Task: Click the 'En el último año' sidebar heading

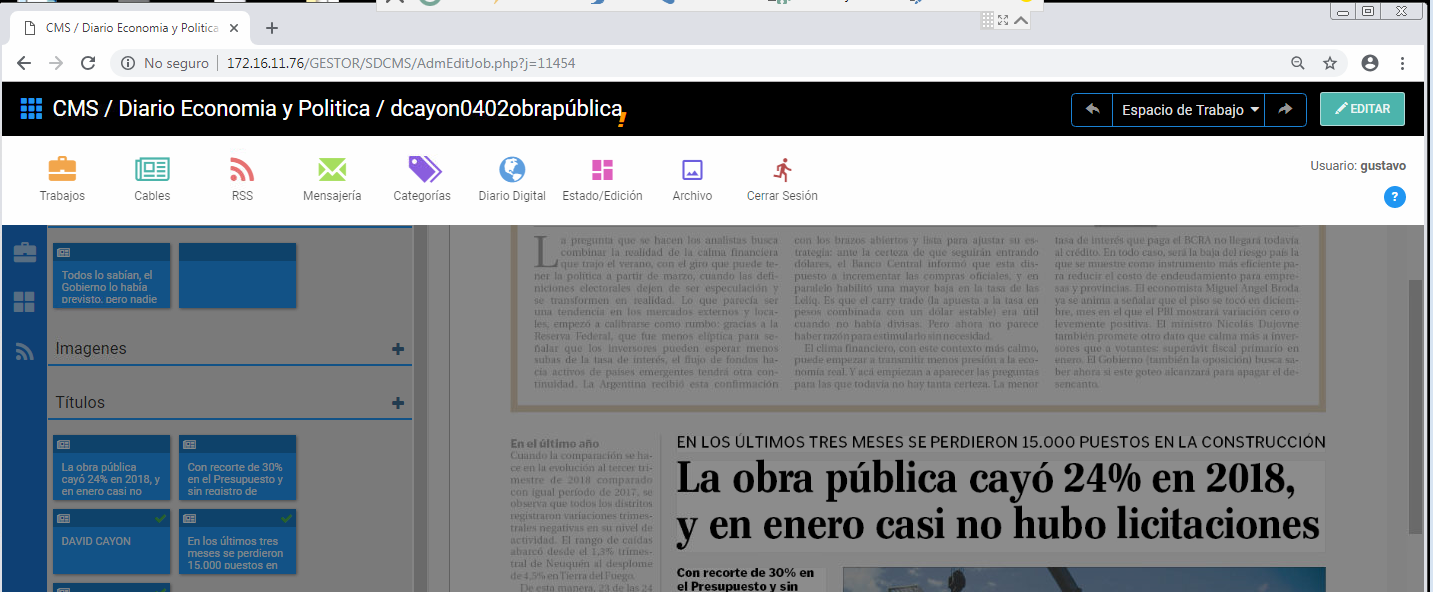Action: tap(555, 443)
